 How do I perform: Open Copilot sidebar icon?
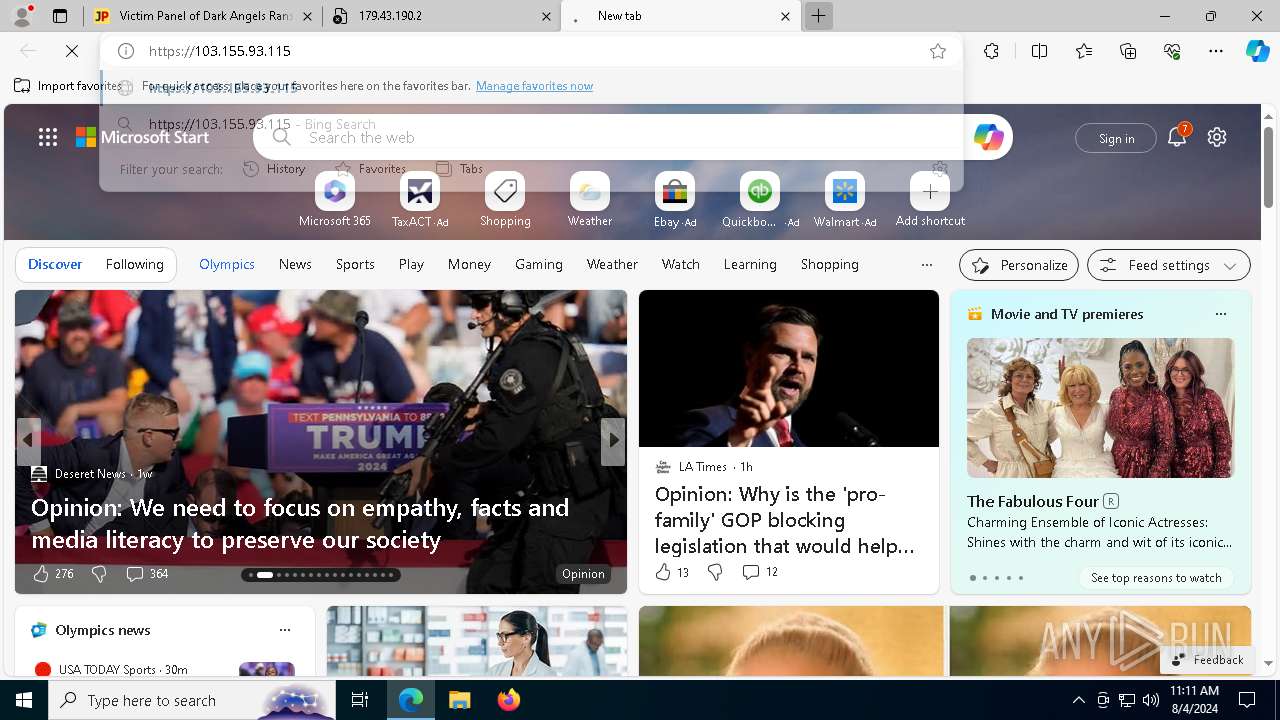click(1257, 51)
